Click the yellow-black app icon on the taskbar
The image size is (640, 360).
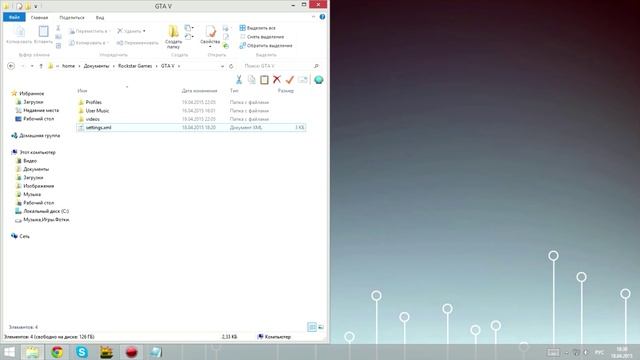click(x=107, y=352)
